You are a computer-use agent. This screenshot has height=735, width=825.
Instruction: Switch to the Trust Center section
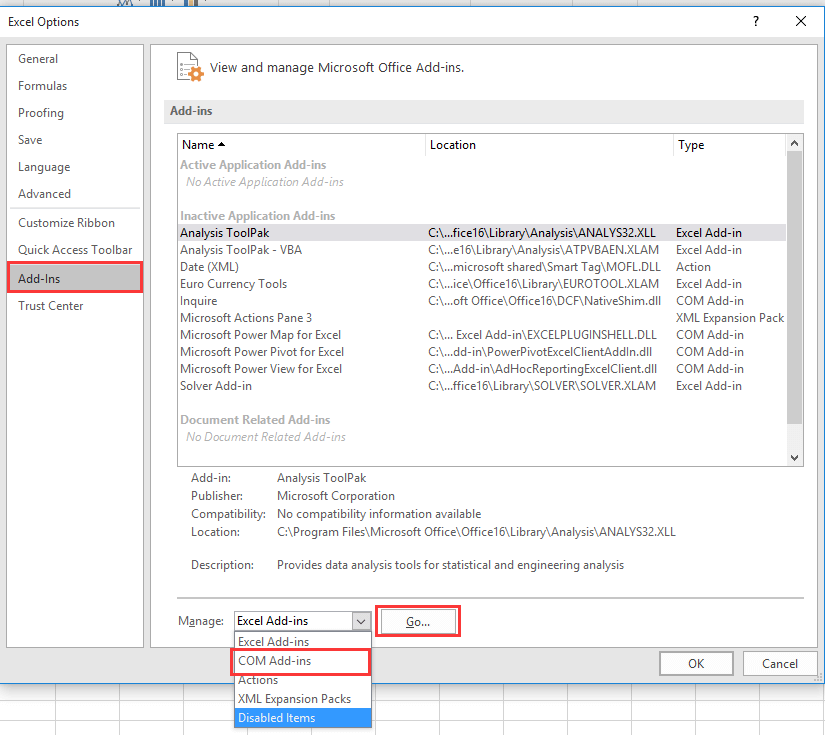(50, 305)
